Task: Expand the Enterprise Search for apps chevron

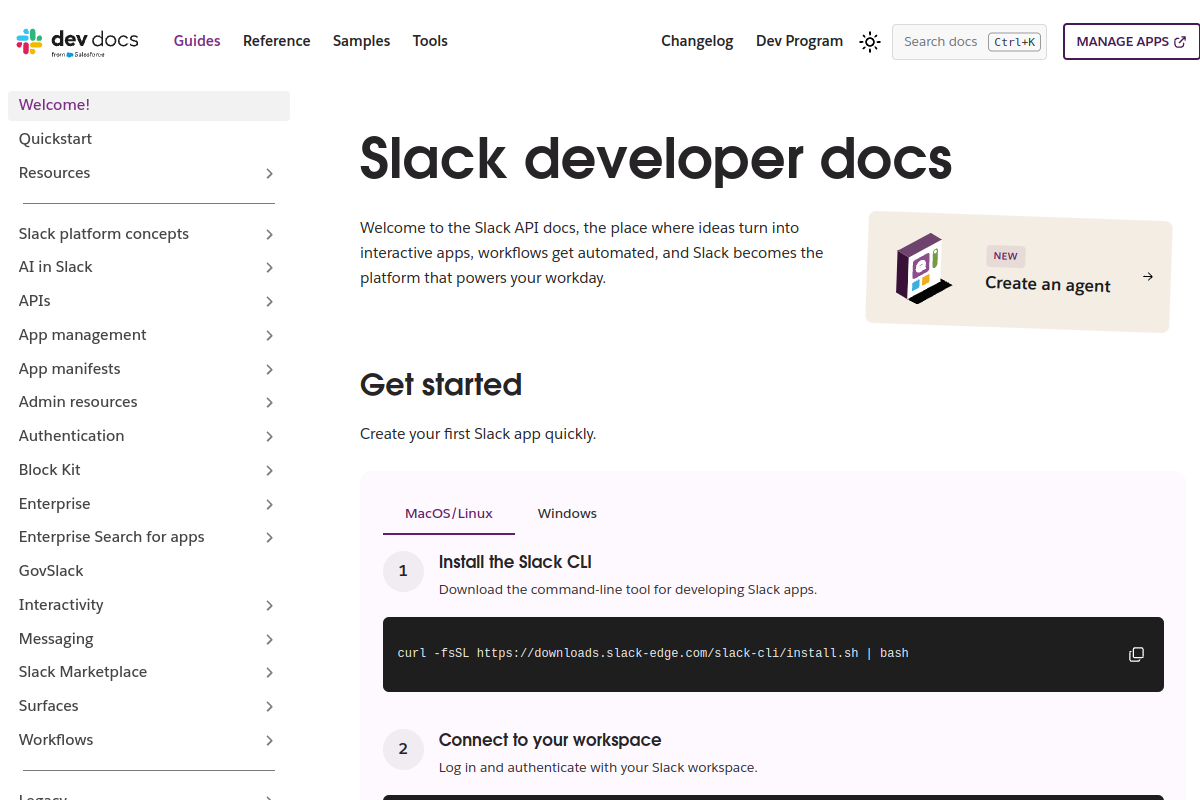Action: pyautogui.click(x=269, y=538)
